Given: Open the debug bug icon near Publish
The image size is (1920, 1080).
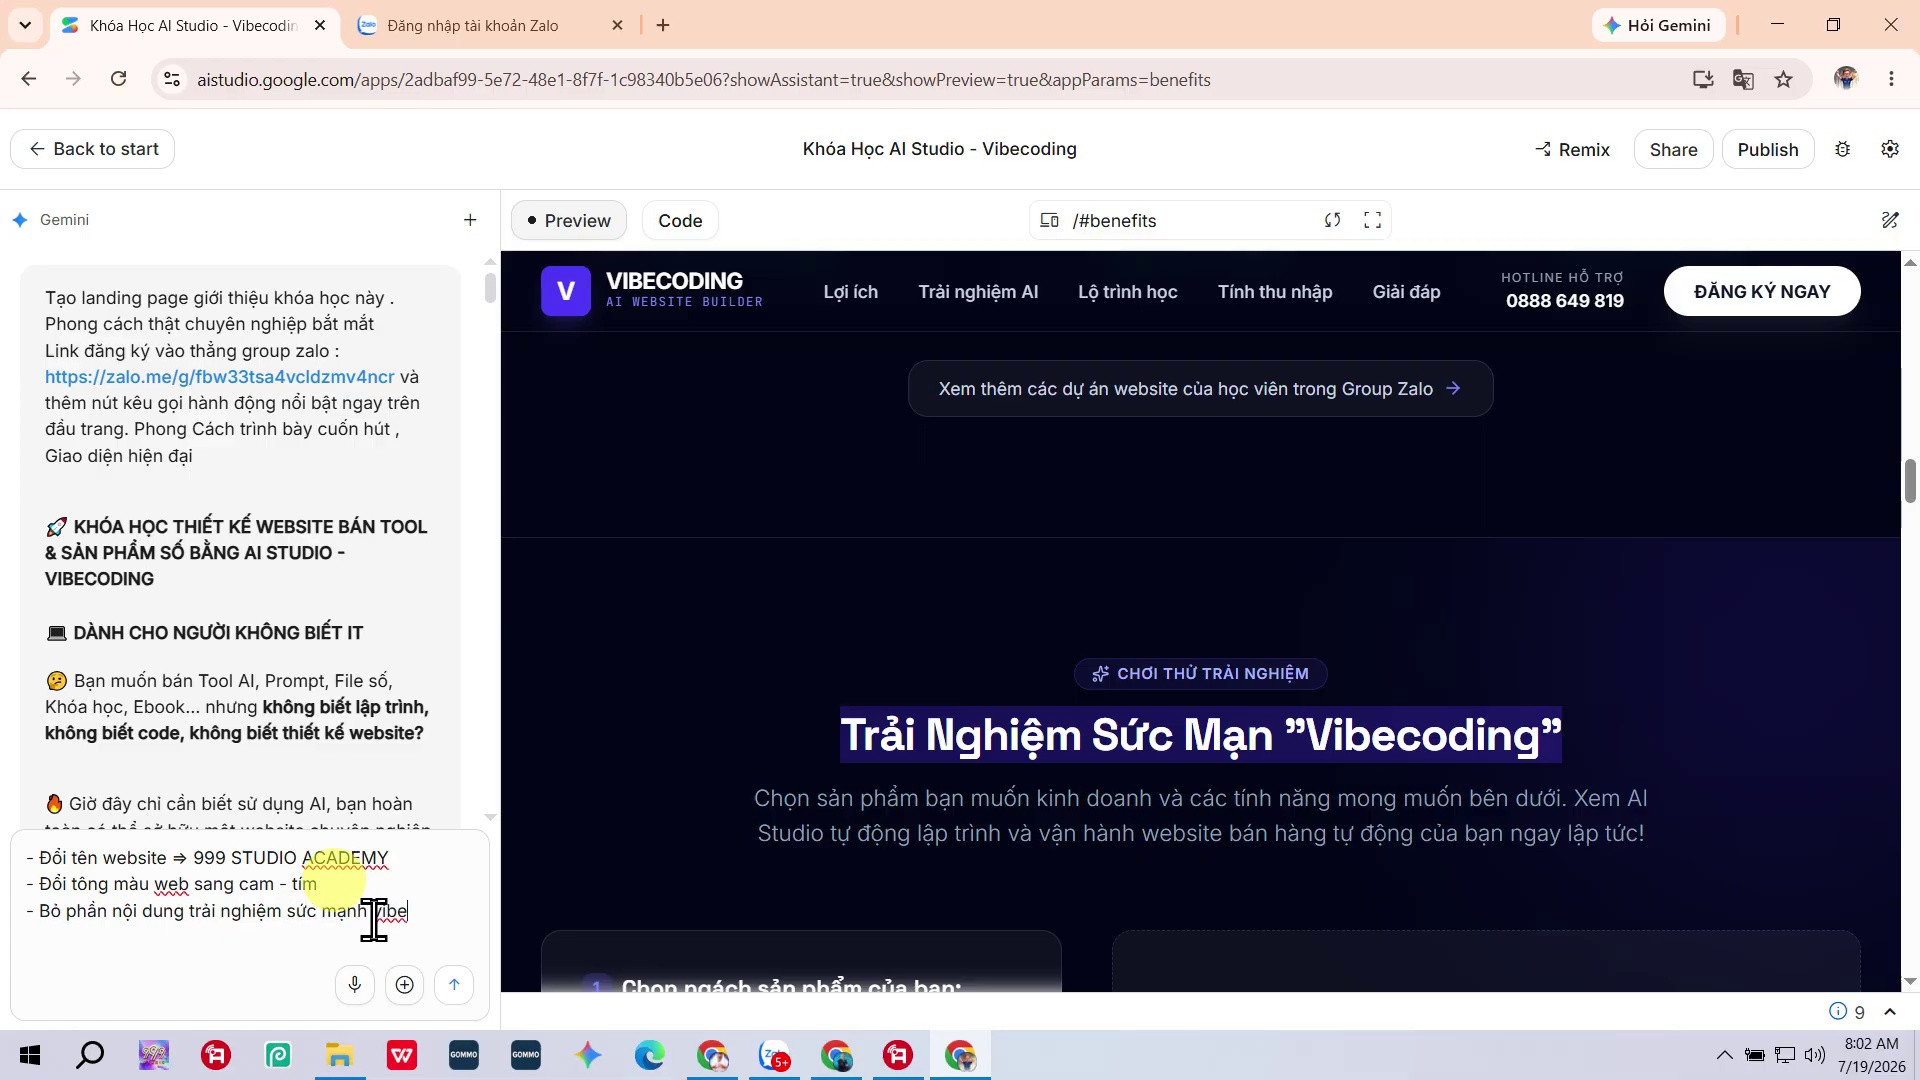Looking at the screenshot, I should 1842,149.
